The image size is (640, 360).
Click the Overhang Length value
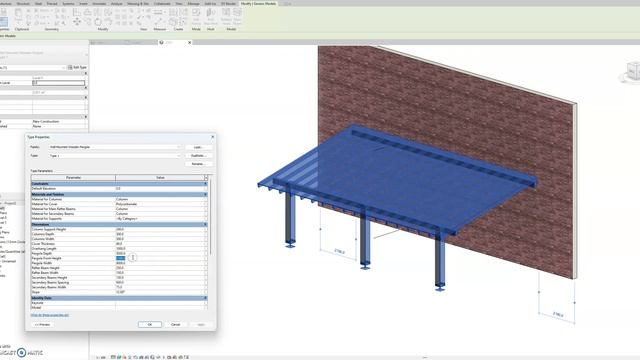tap(159, 249)
